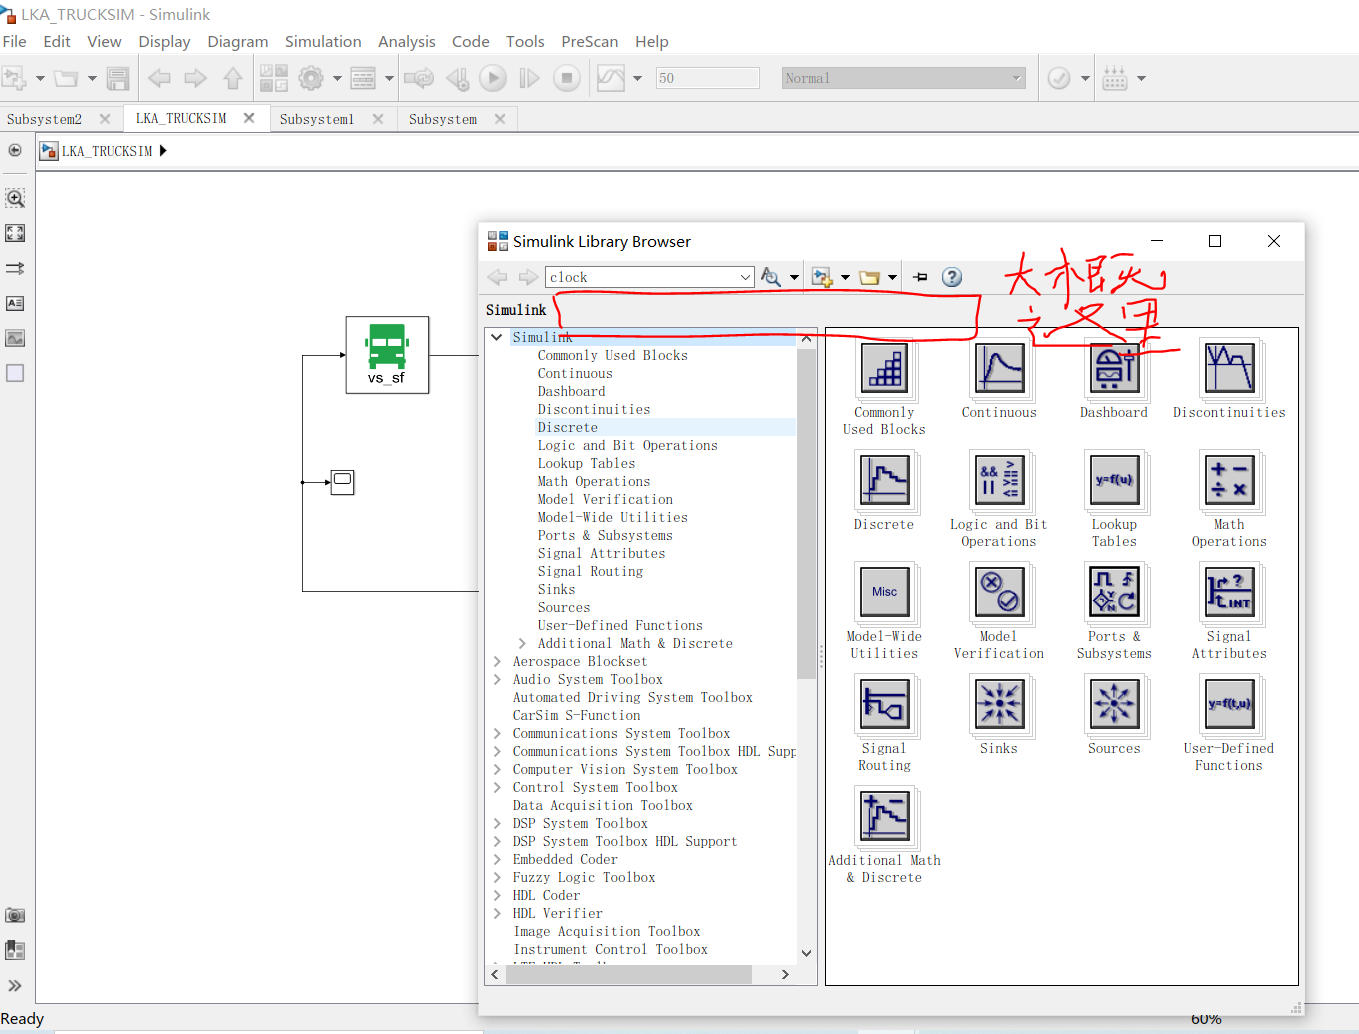Select Sinks in the library tree
The image size is (1359, 1034).
click(556, 589)
